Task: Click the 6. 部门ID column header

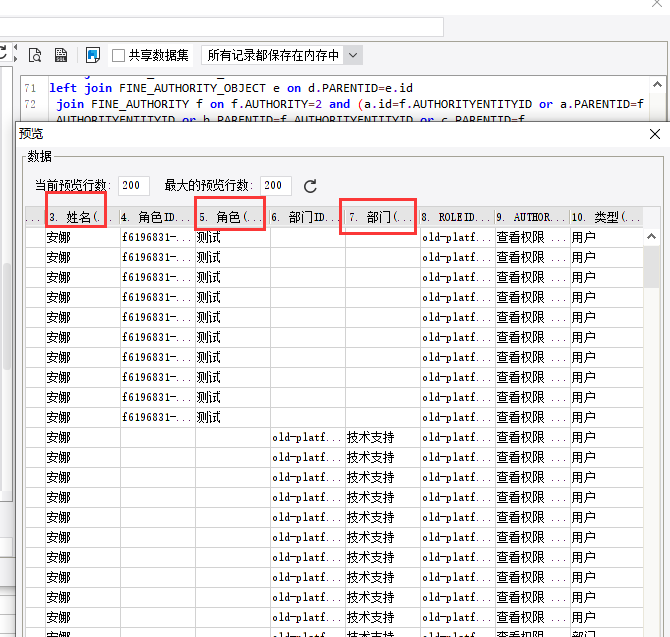Action: coord(307,217)
